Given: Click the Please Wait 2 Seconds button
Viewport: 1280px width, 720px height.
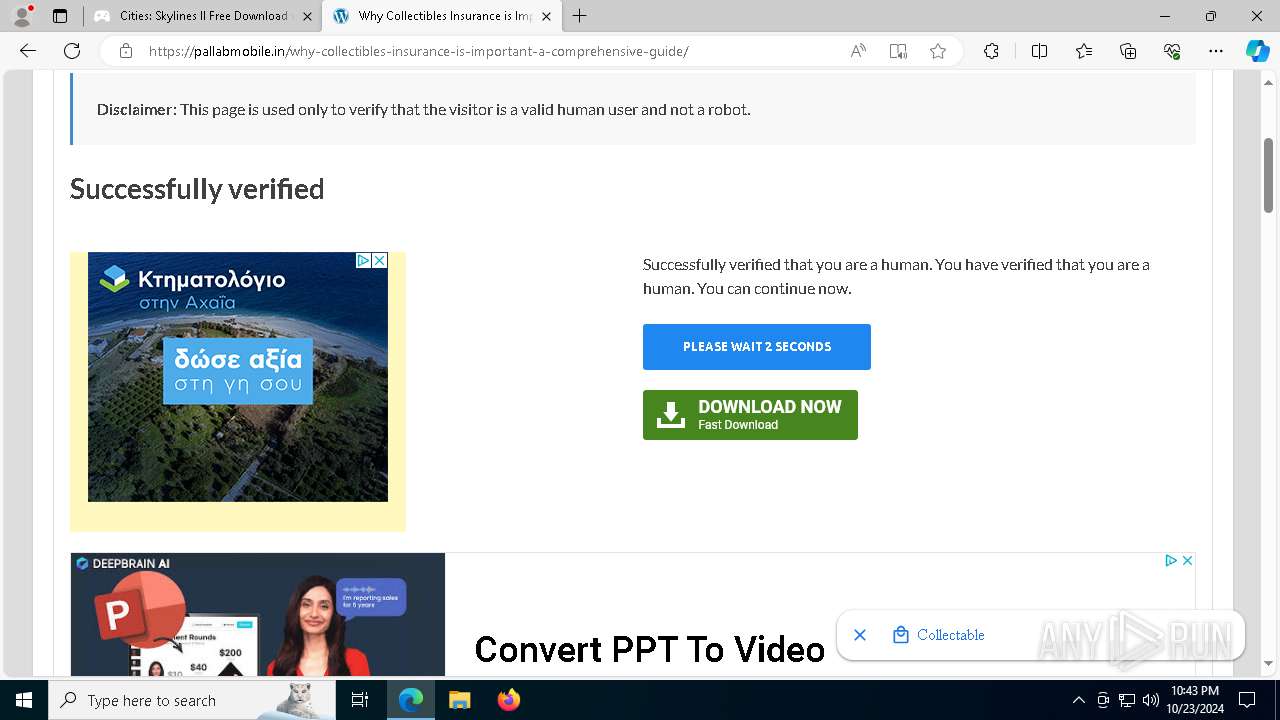Looking at the screenshot, I should [x=757, y=347].
